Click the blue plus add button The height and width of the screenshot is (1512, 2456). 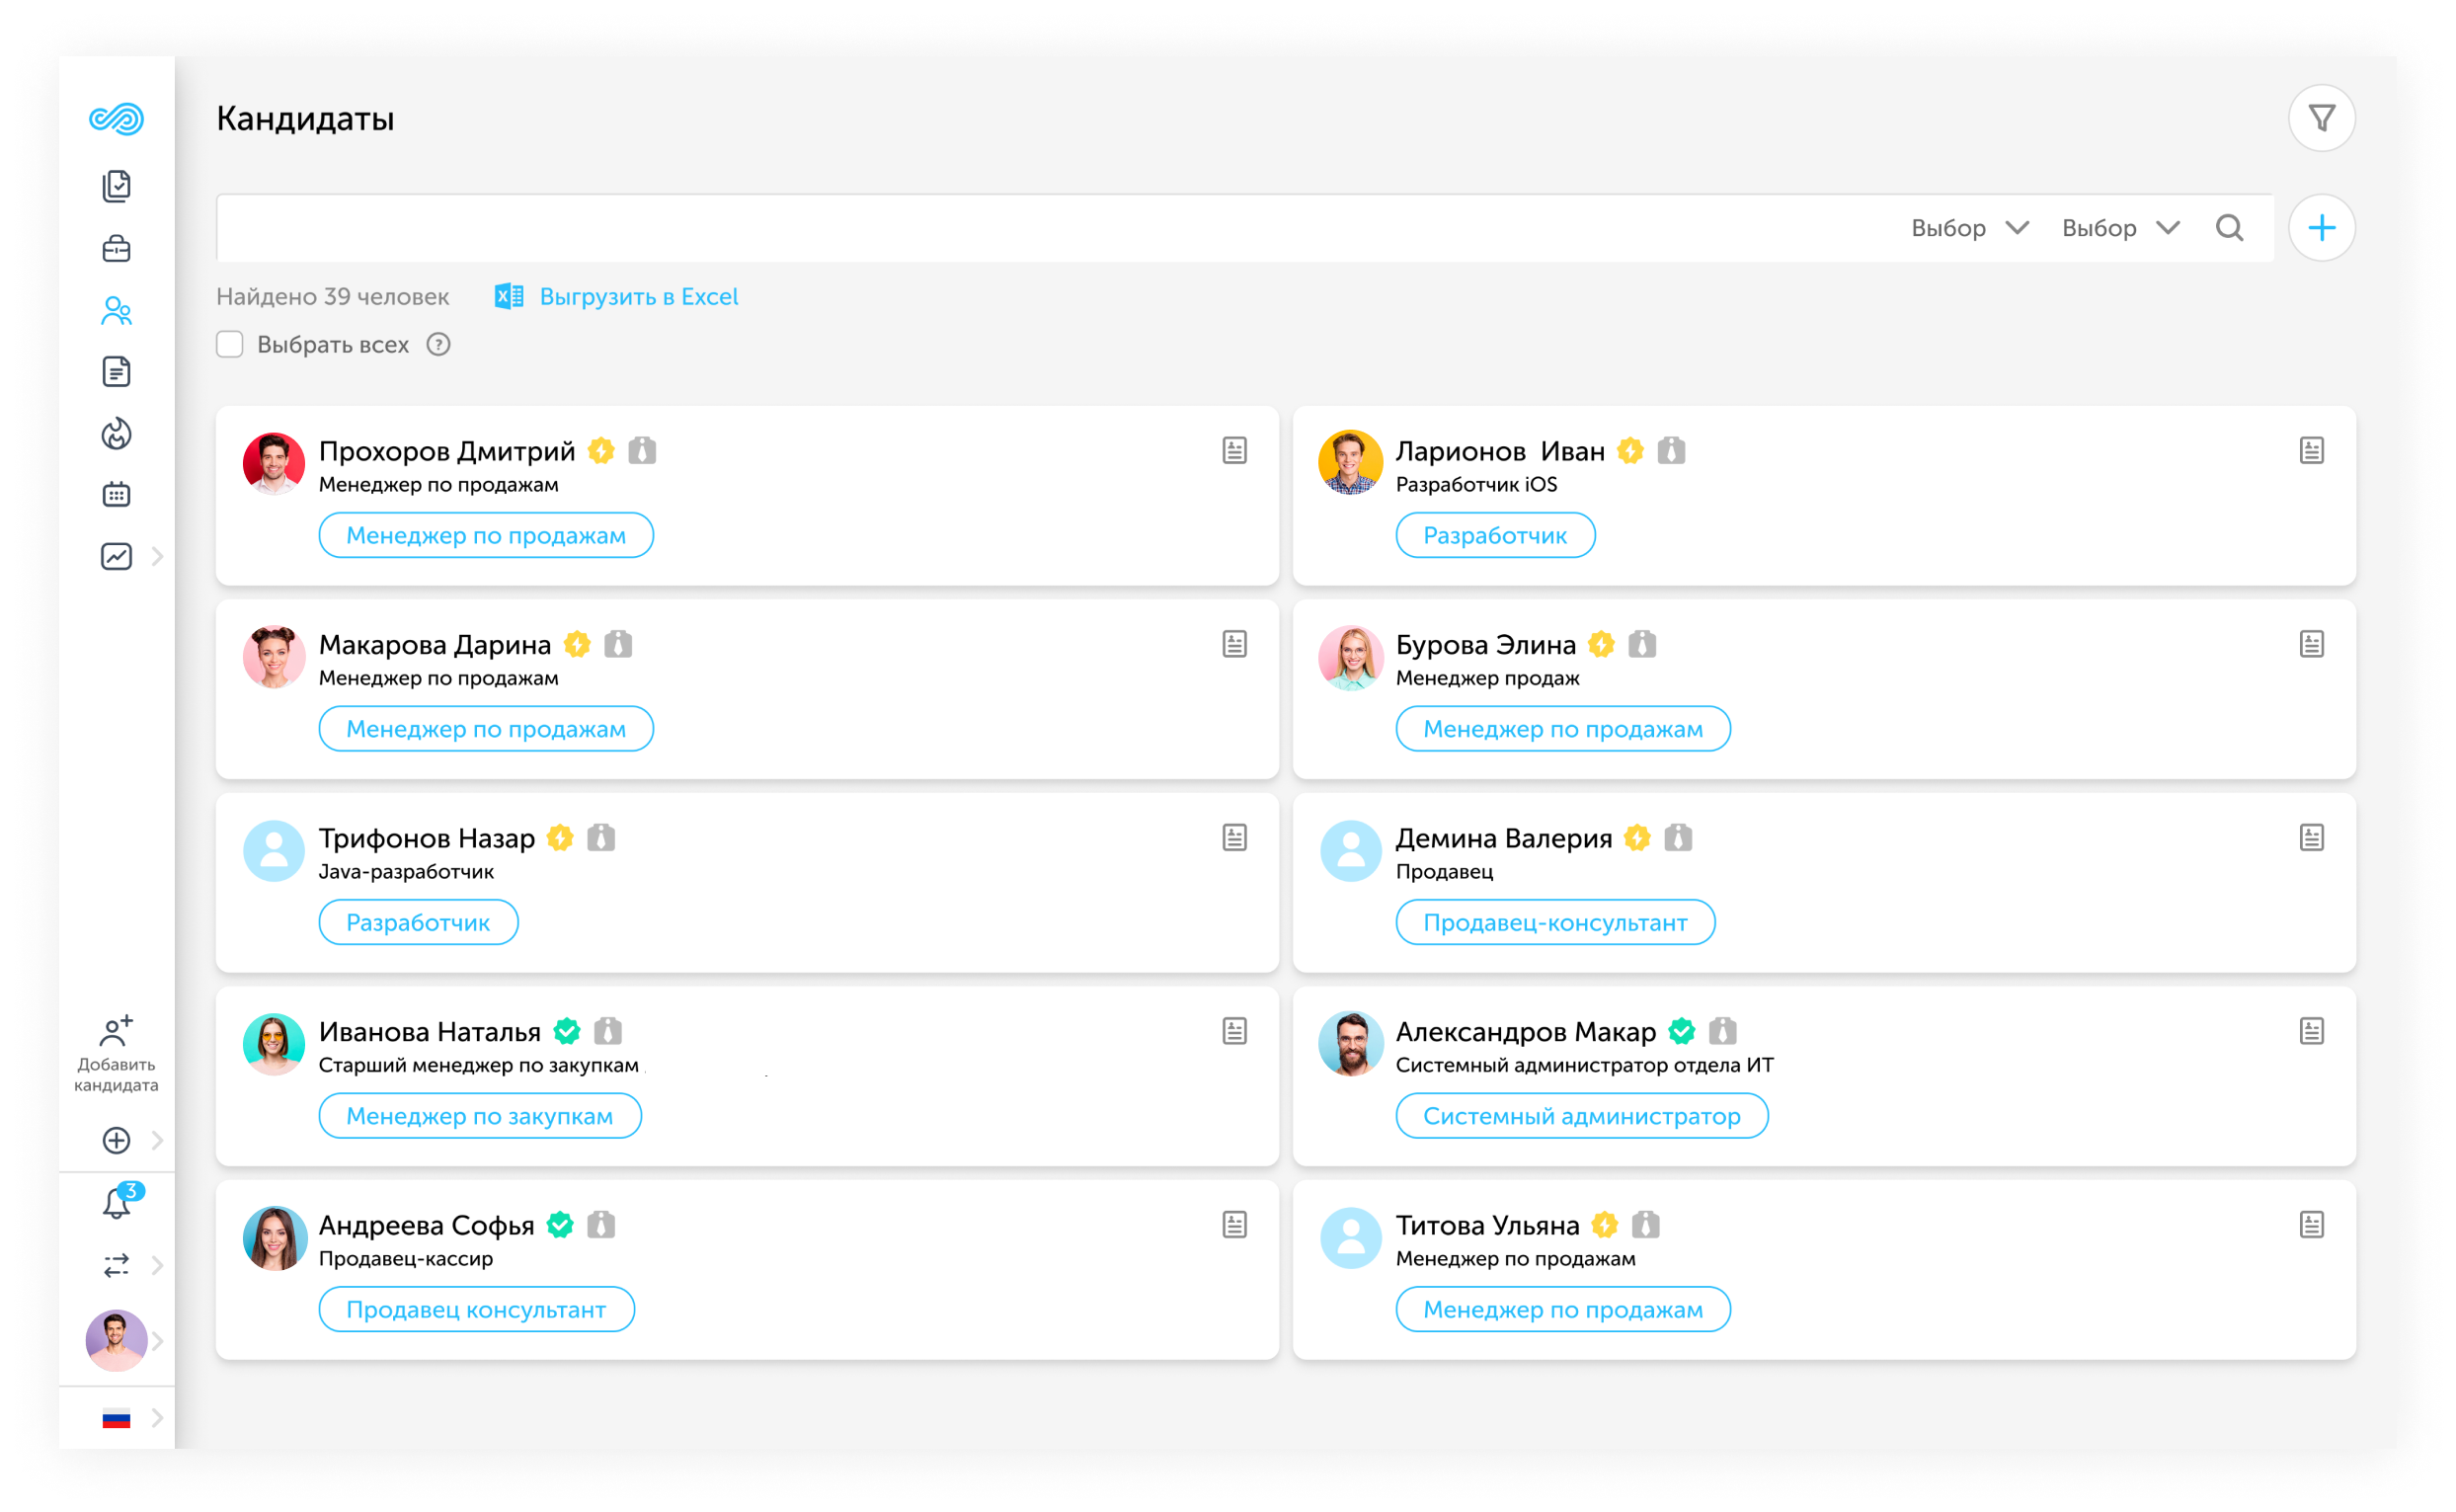[x=2321, y=228]
